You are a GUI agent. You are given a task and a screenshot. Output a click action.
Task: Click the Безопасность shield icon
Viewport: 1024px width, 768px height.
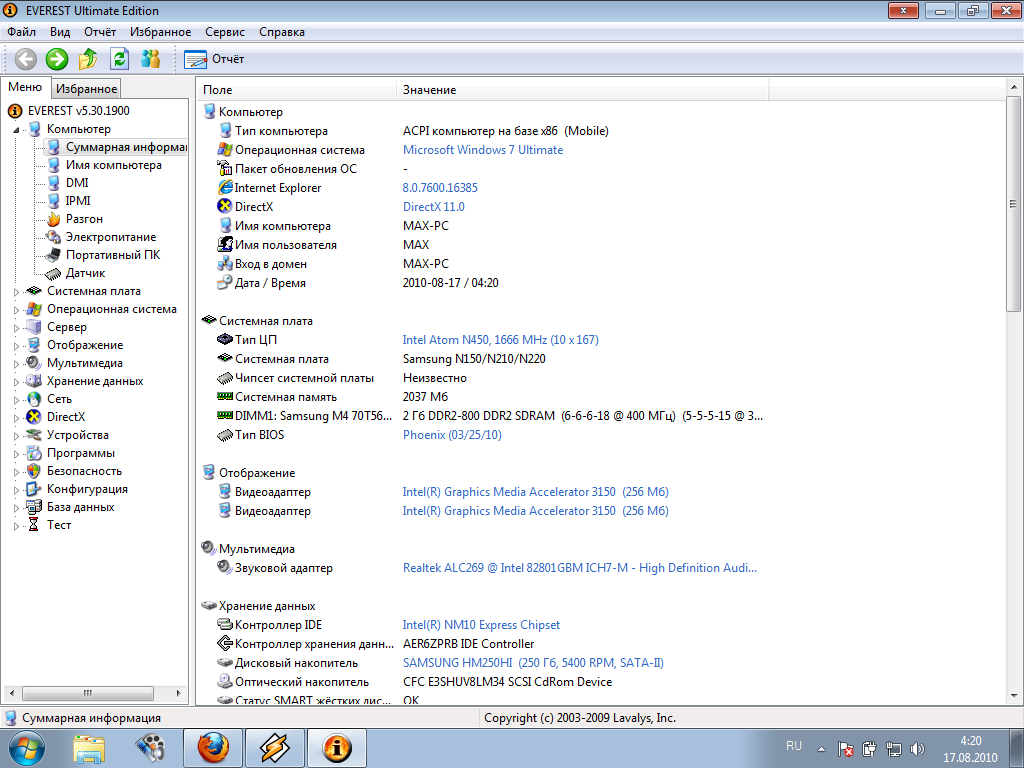(34, 471)
